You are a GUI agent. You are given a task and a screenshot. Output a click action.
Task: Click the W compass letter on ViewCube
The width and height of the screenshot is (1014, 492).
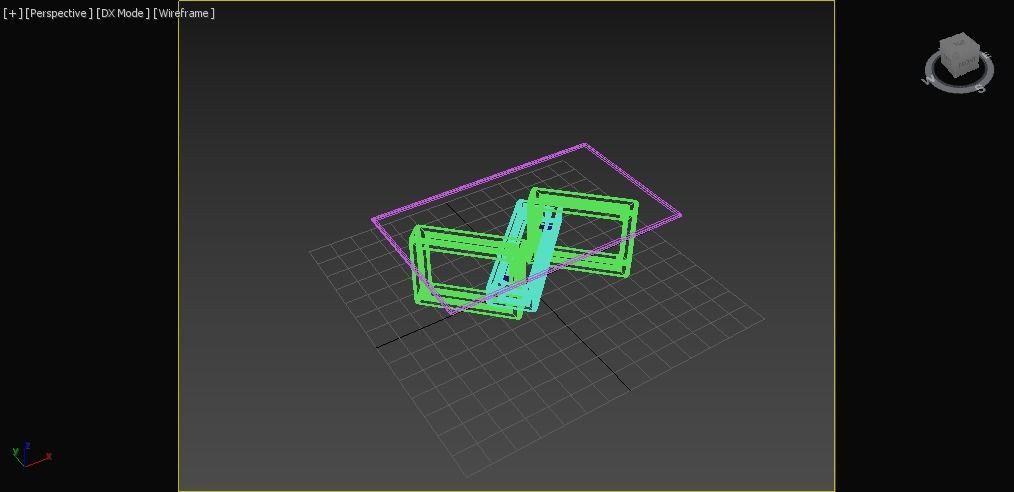[928, 80]
